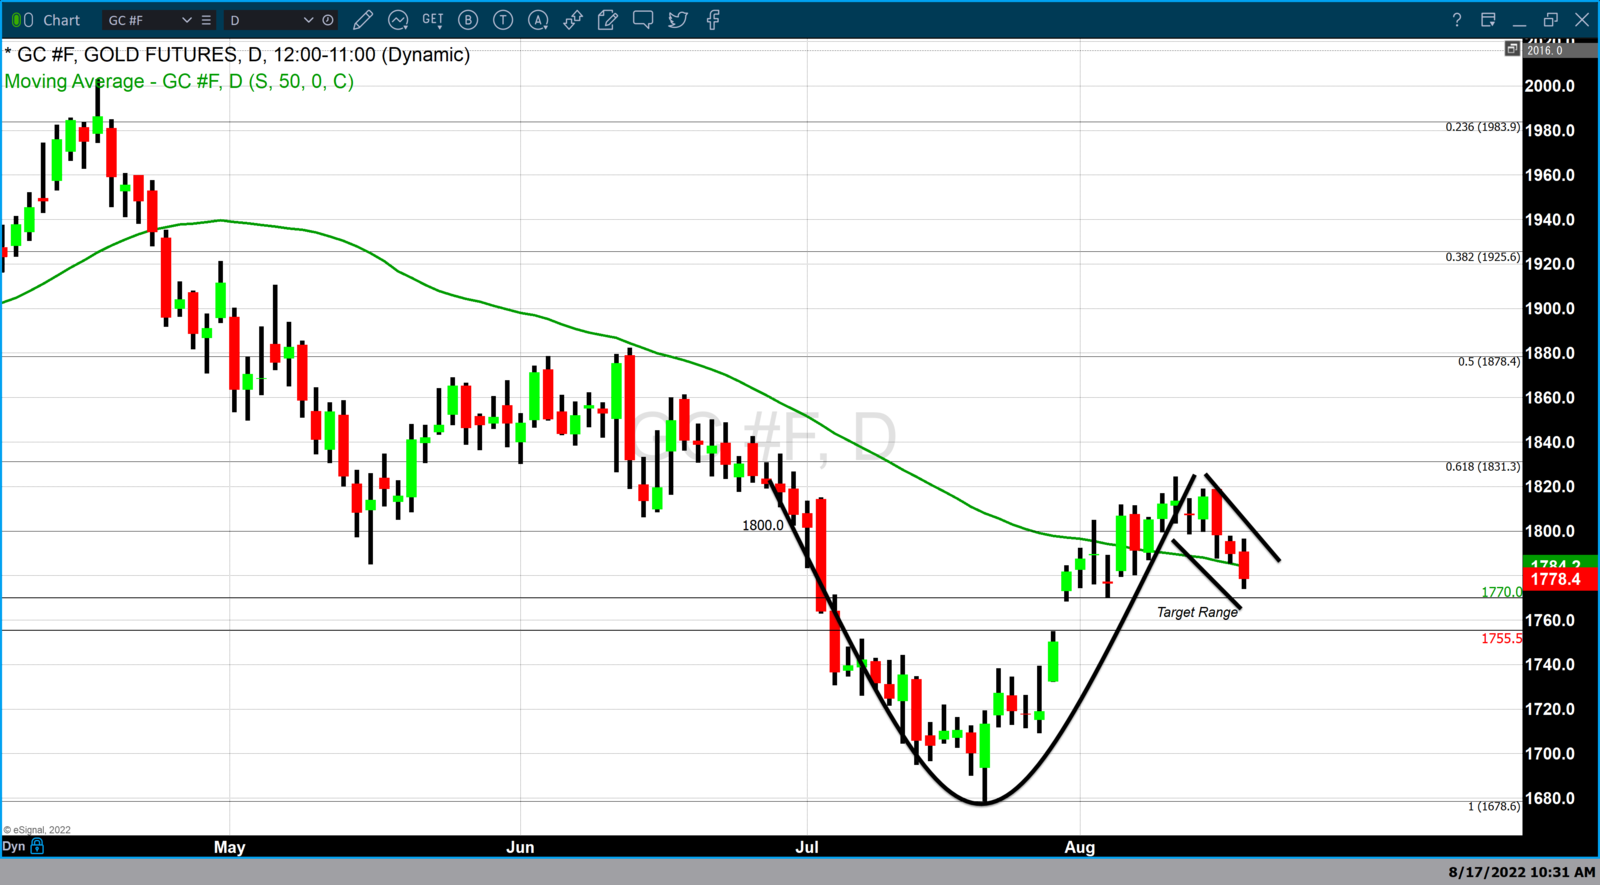Open the help question mark
Screen dimensions: 1600x885
1457,20
